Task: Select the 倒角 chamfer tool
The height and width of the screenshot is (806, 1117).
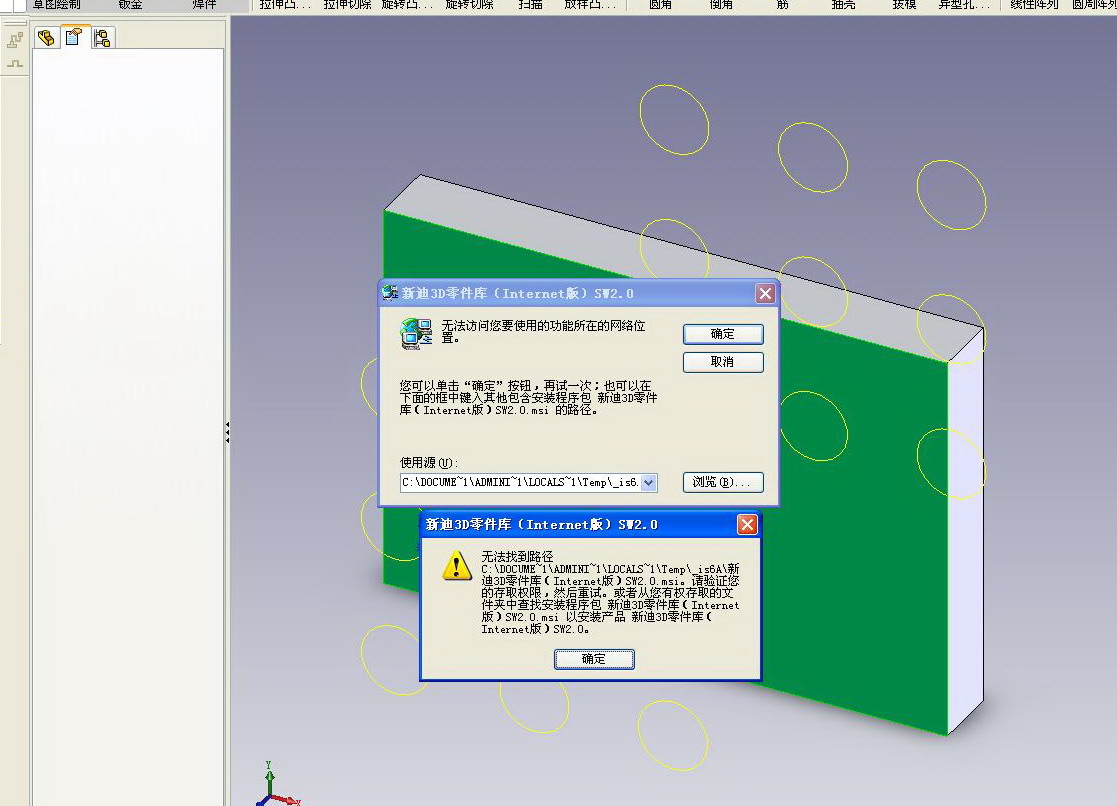Action: (x=721, y=4)
